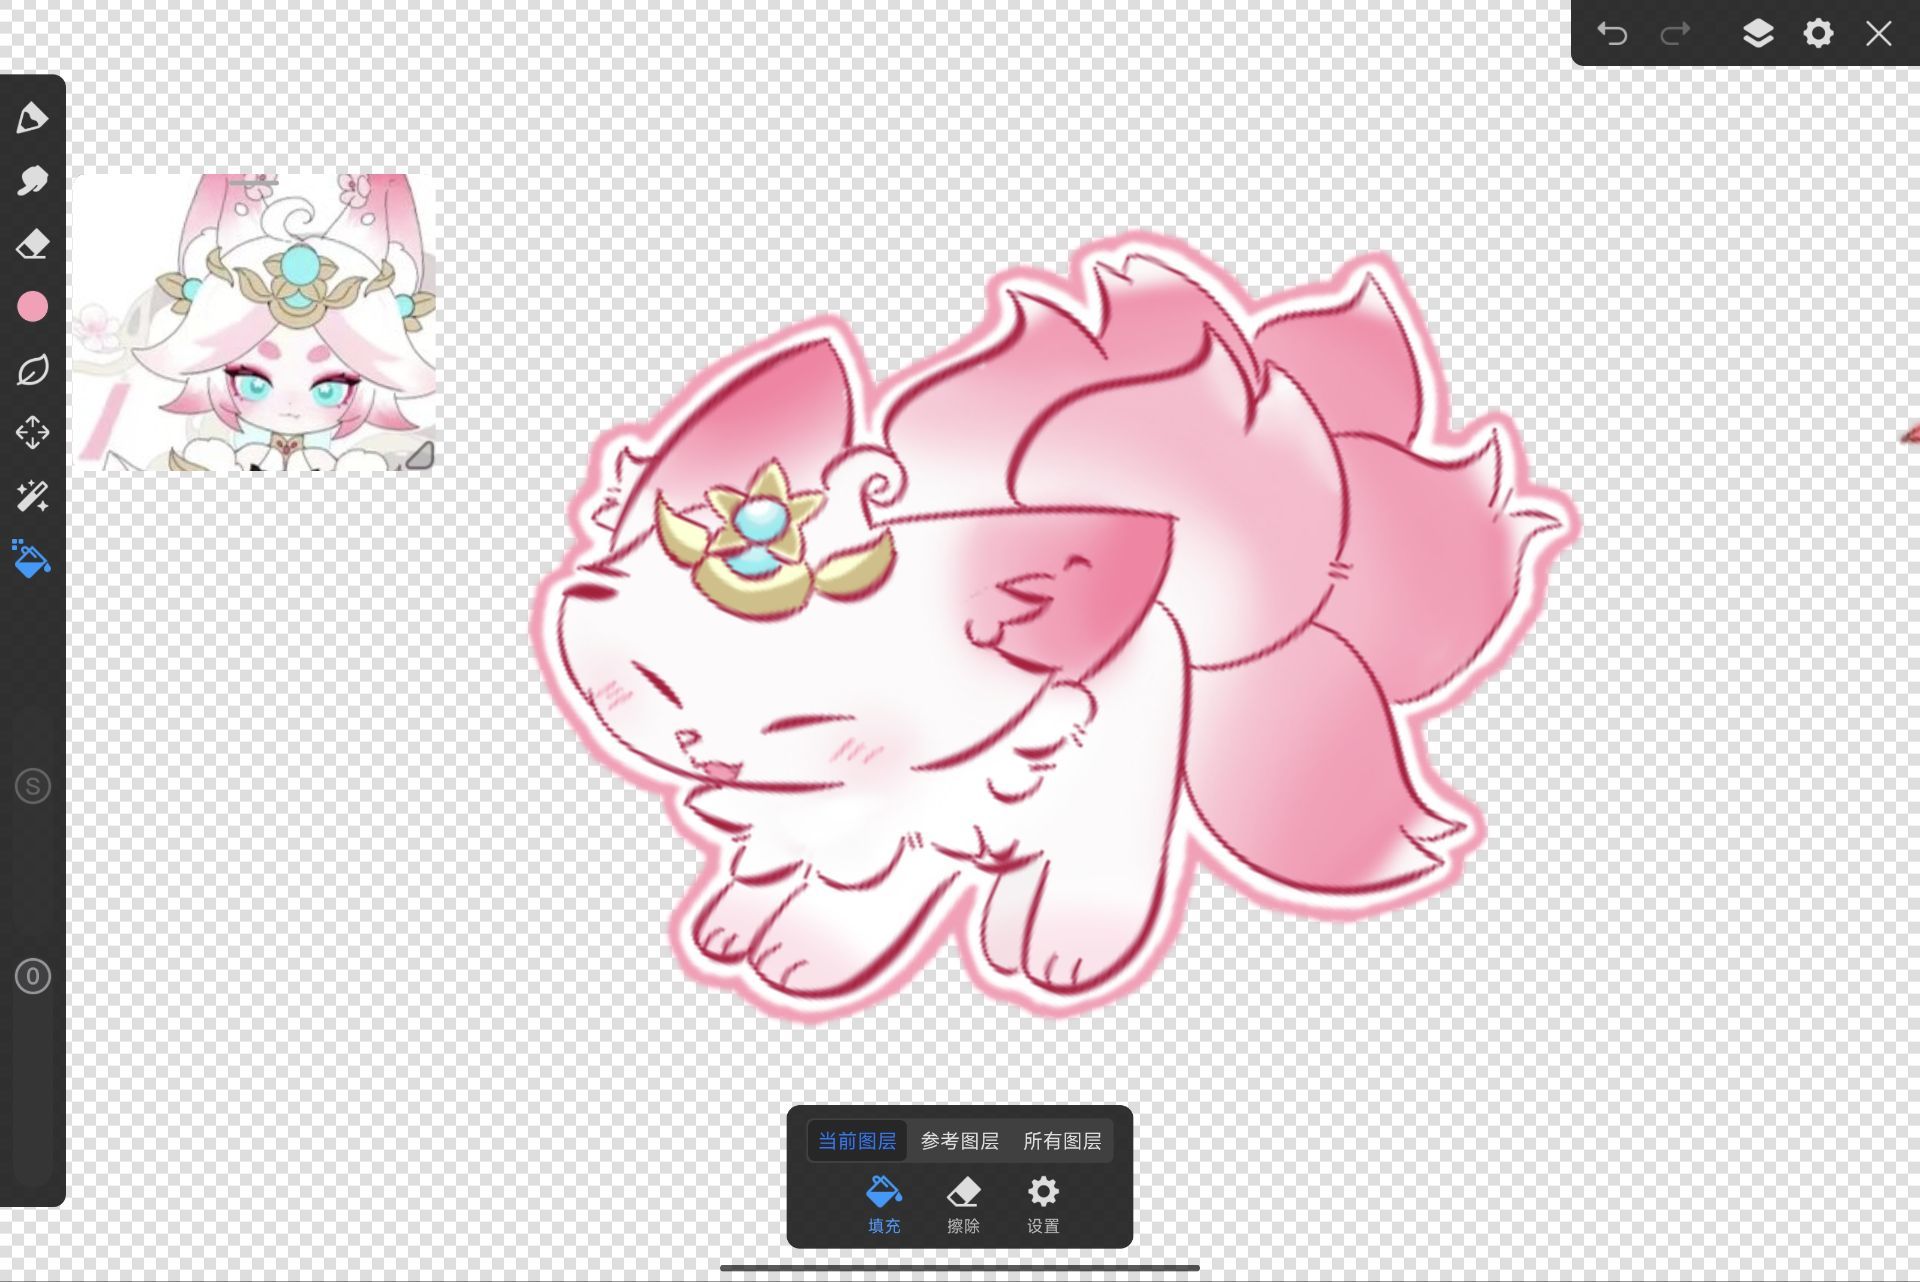Screen dimensions: 1920x1282
Task: Select the magic wand tool
Action: (x=32, y=496)
